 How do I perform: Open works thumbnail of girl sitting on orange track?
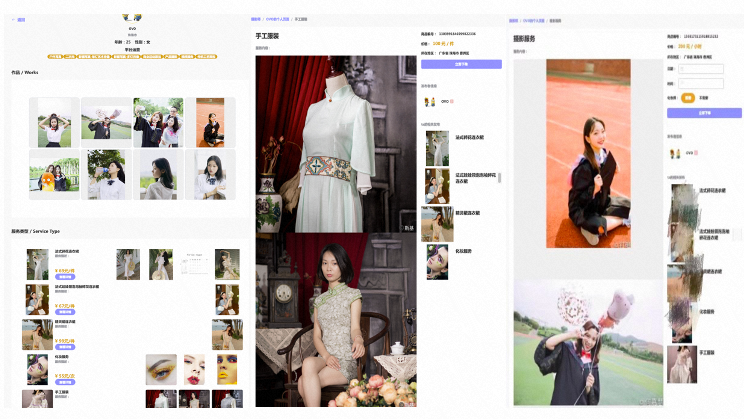click(210, 122)
